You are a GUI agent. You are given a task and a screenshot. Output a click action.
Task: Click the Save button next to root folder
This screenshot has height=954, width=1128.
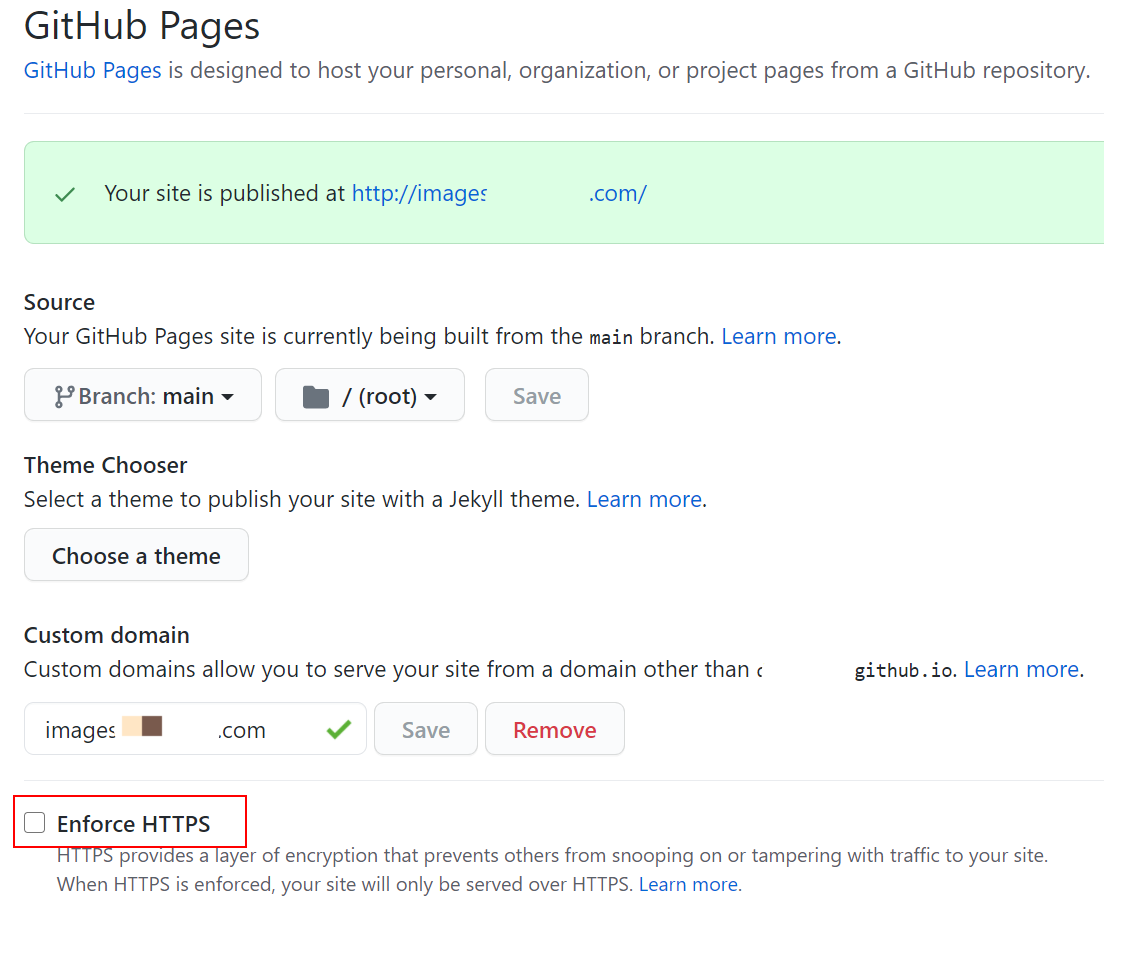coord(537,395)
